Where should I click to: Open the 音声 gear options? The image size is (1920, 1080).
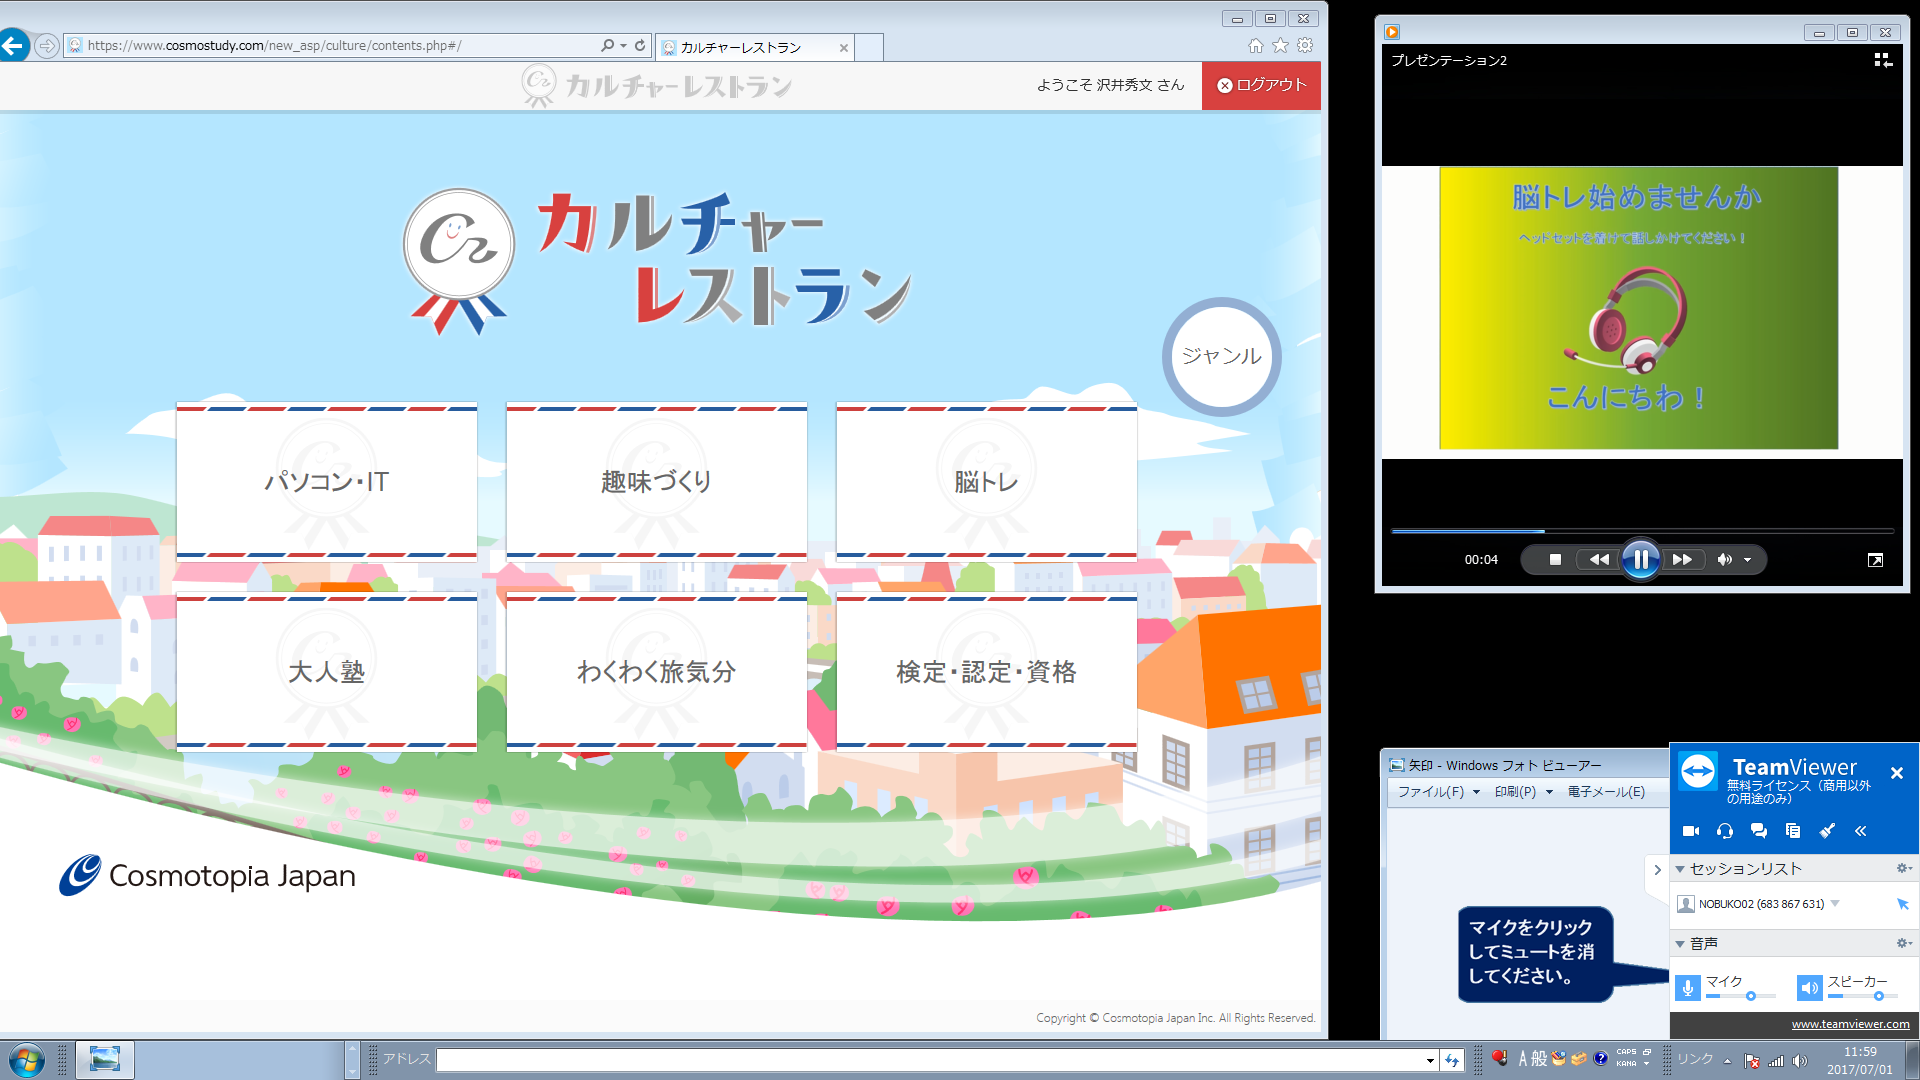1904,943
